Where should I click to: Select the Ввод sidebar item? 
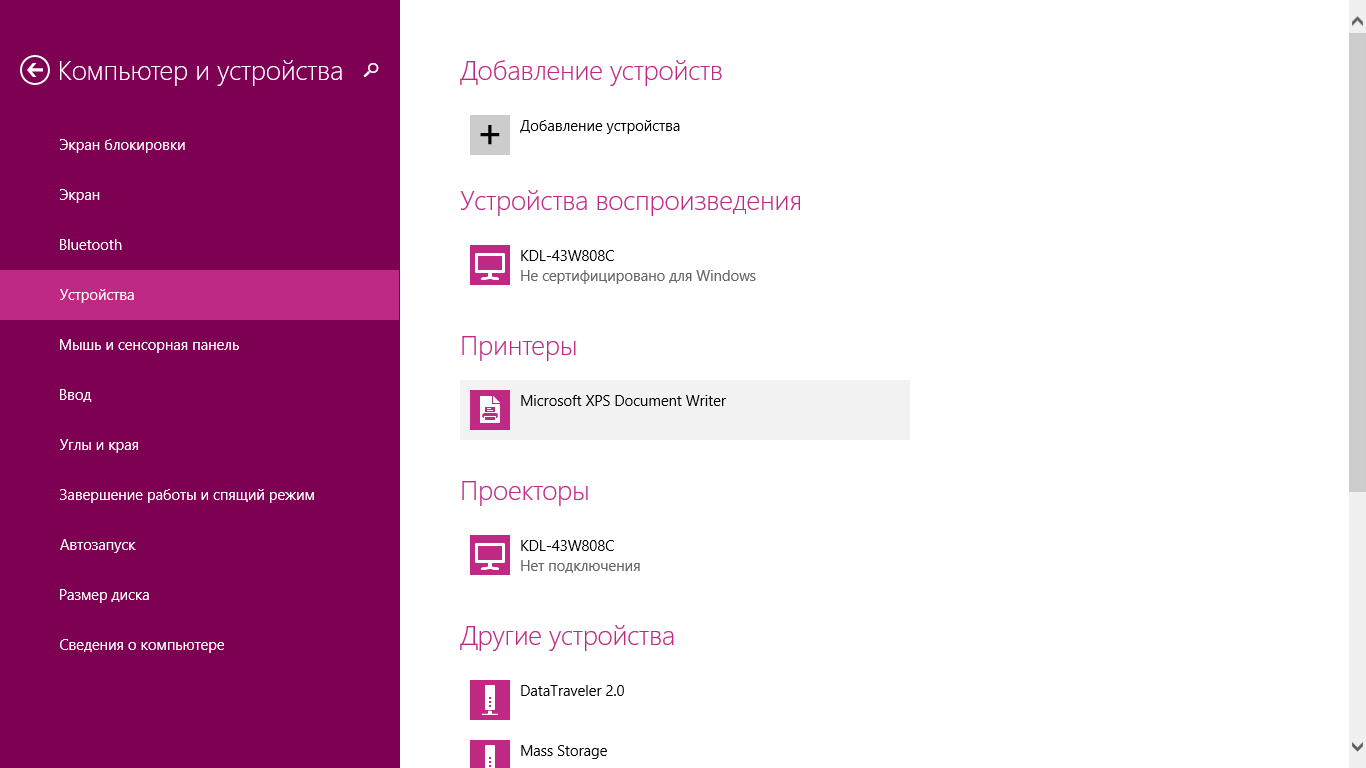coord(74,394)
